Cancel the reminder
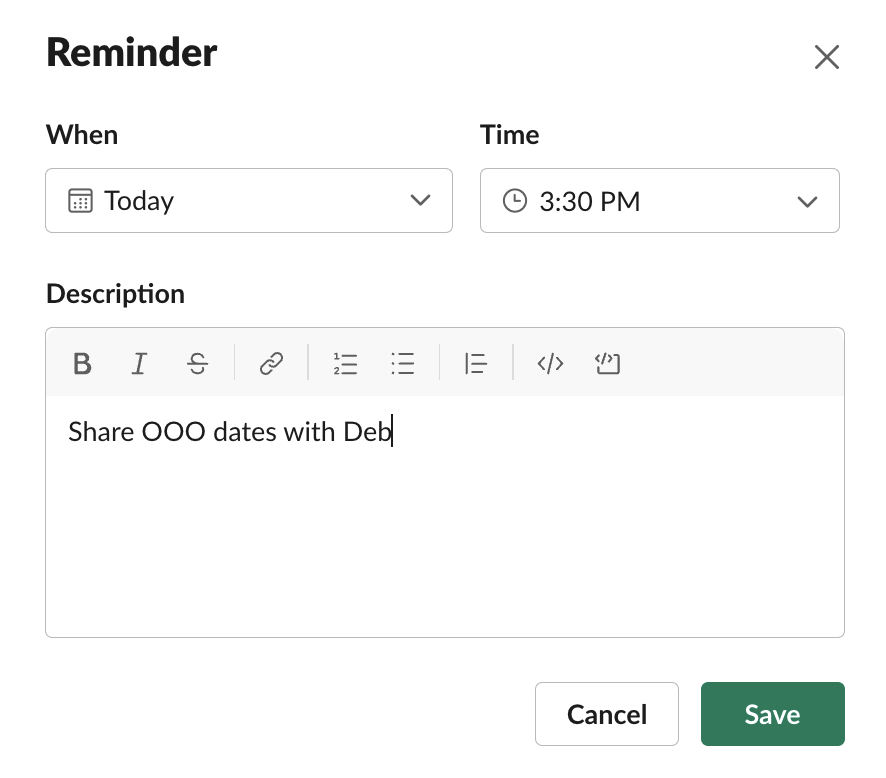 pos(607,714)
